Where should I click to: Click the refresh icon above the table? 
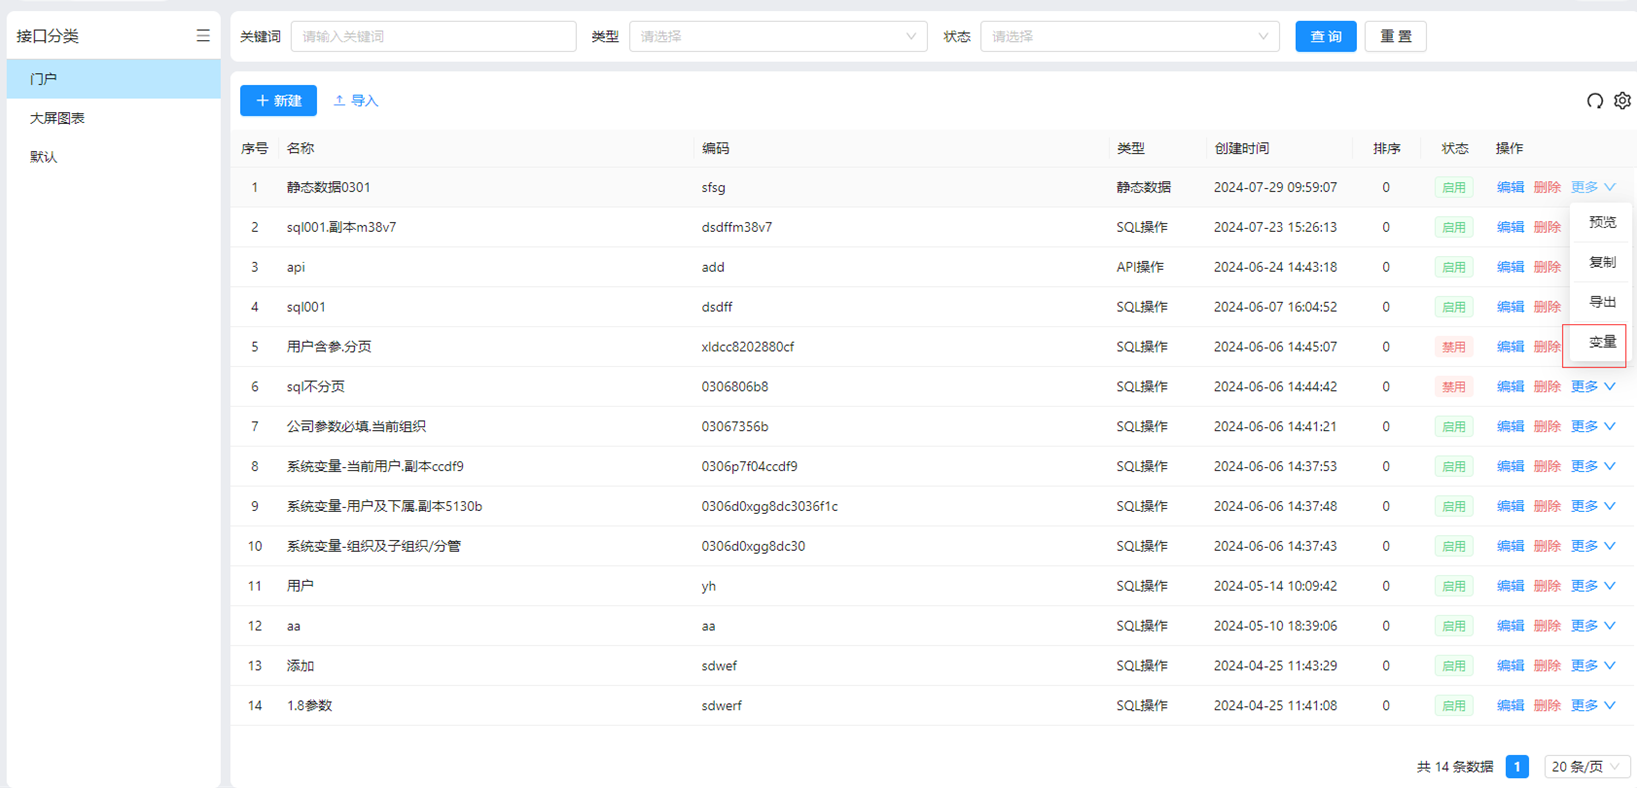click(1594, 101)
